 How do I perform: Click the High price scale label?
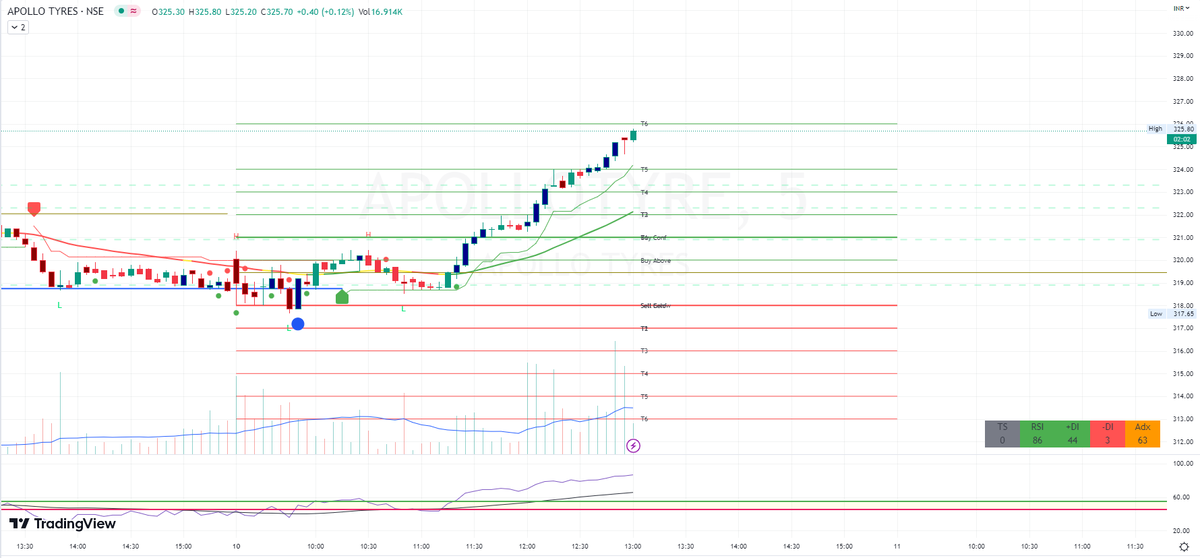[1155, 129]
